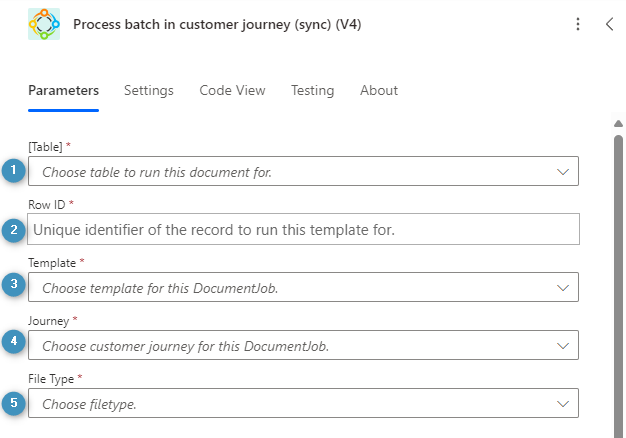Click the connector logo icon beside the title
The height and width of the screenshot is (438, 626).
pos(44,24)
